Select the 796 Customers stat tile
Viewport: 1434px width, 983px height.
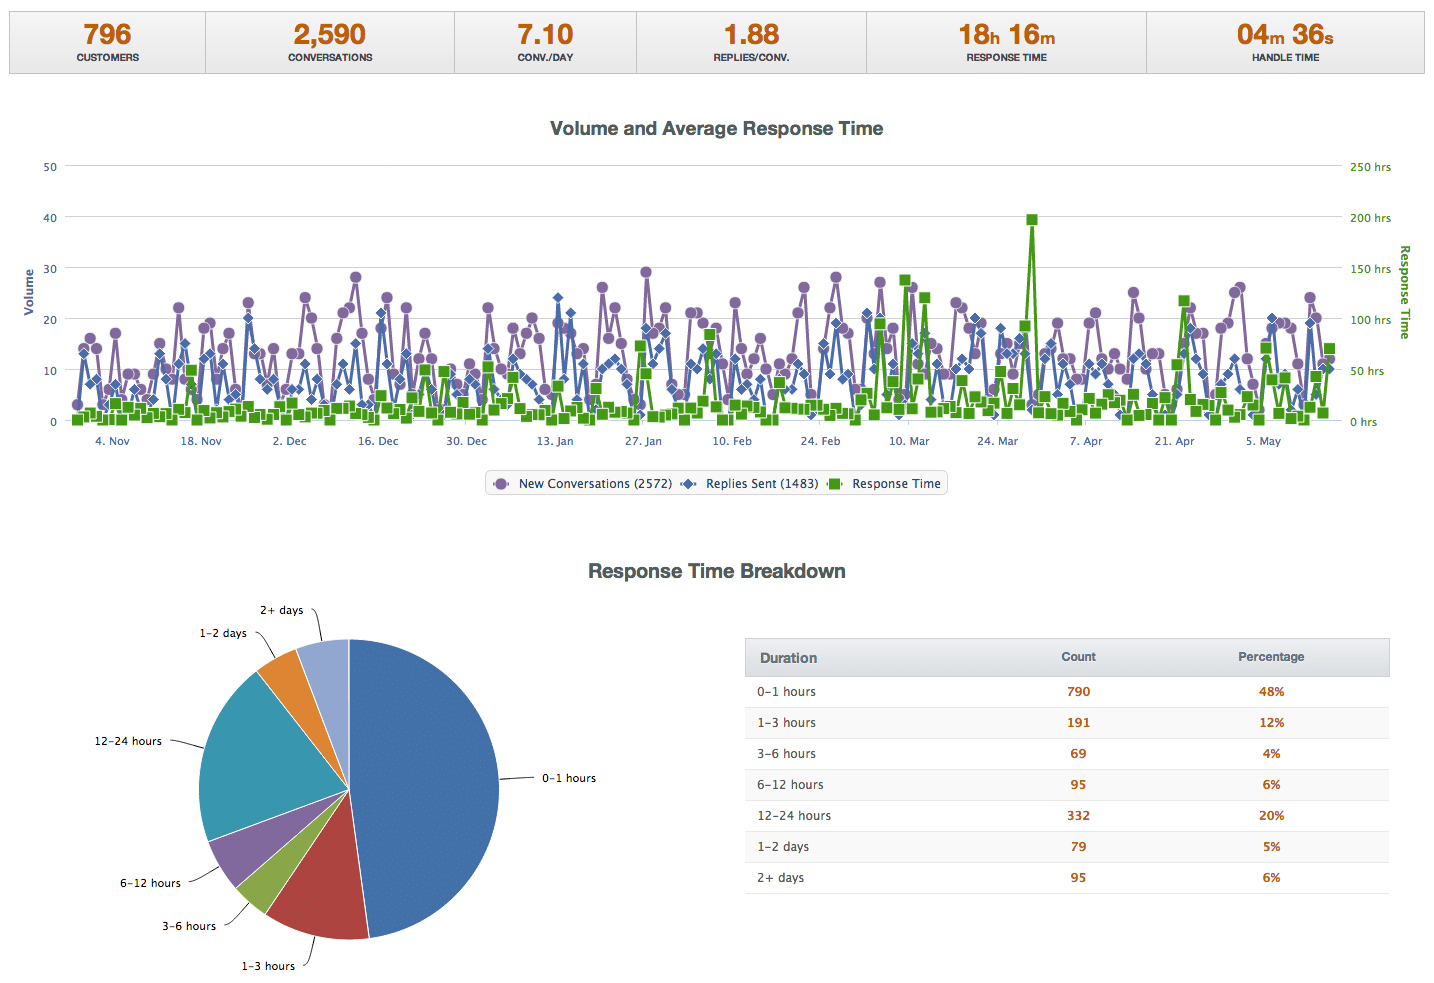click(x=108, y=43)
